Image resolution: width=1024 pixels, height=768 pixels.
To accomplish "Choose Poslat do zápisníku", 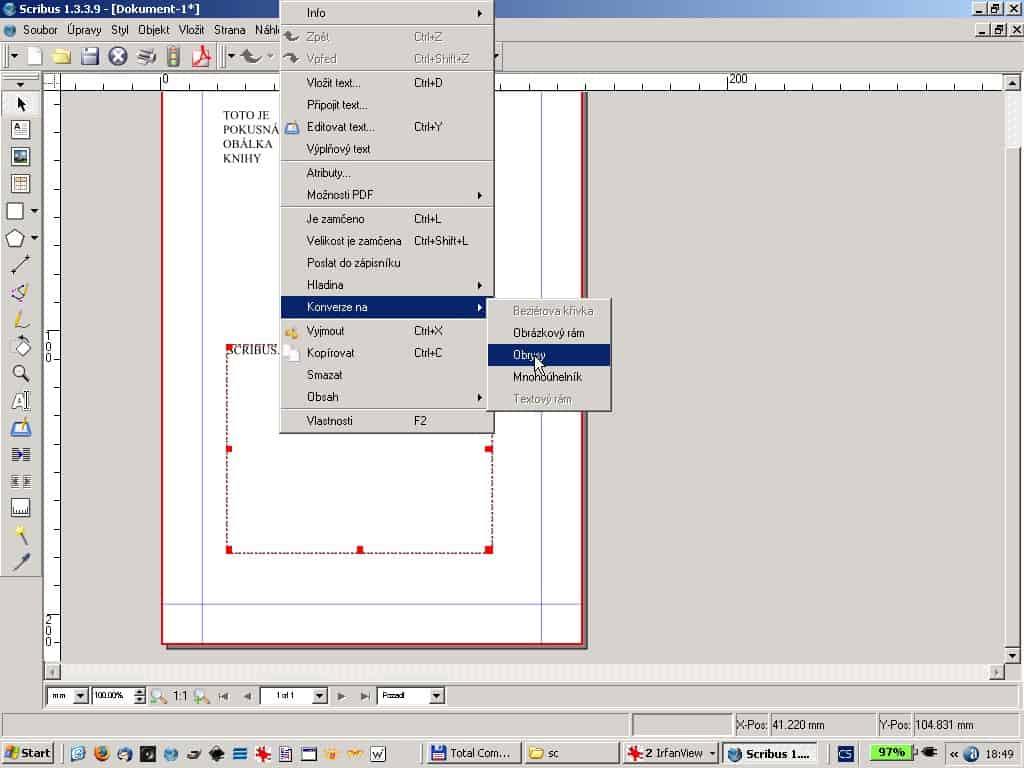I will pos(387,263).
